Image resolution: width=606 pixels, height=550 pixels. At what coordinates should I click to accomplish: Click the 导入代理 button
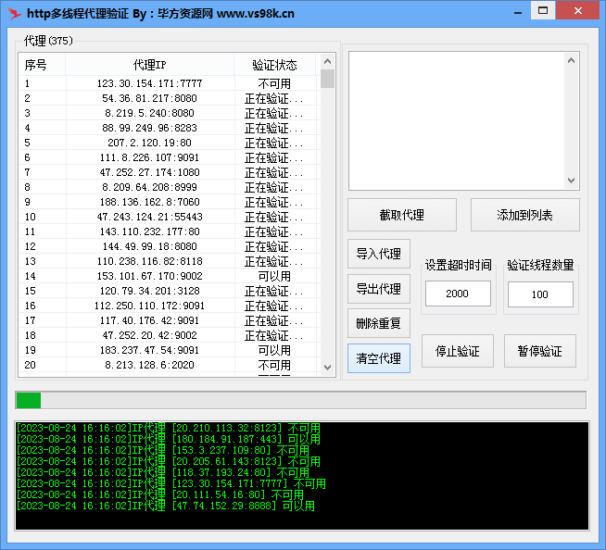pos(379,254)
